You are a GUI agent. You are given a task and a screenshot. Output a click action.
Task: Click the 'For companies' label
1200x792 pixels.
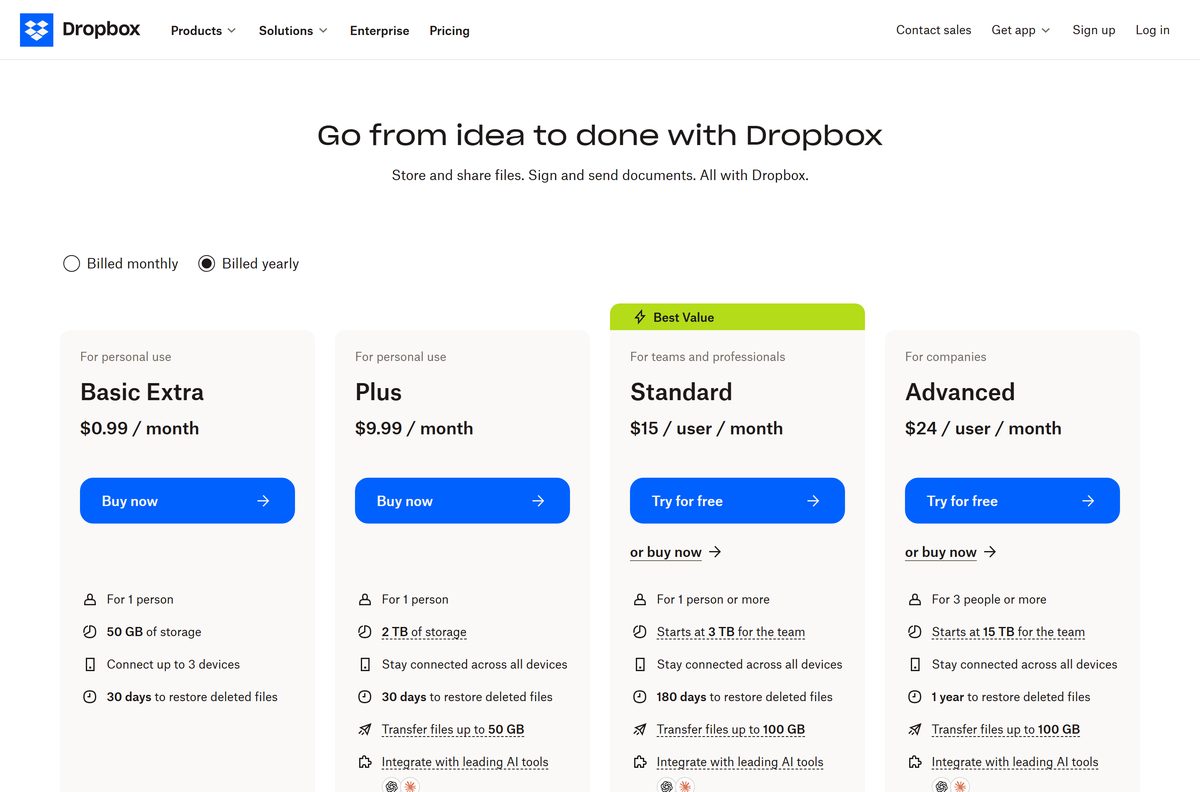(x=946, y=357)
